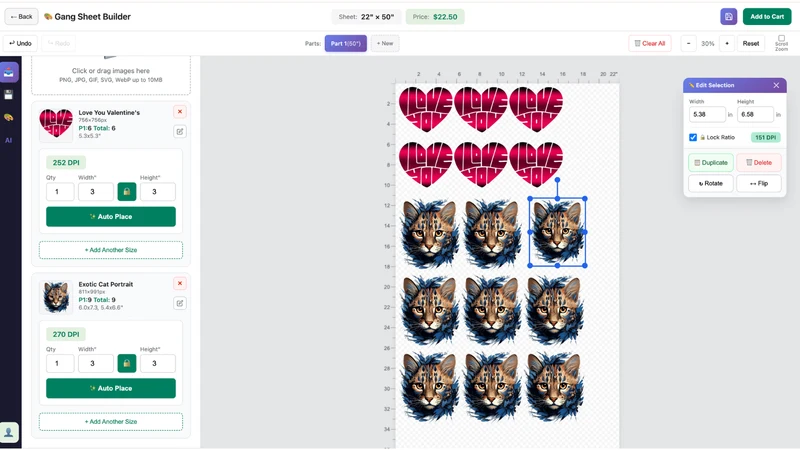Edit the selection Height field 6.58

tap(755, 114)
